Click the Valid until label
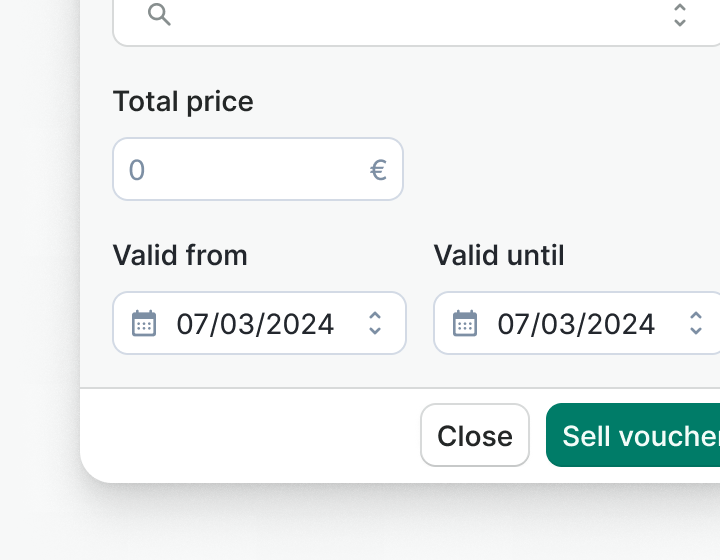This screenshot has height=560, width=720. point(499,256)
